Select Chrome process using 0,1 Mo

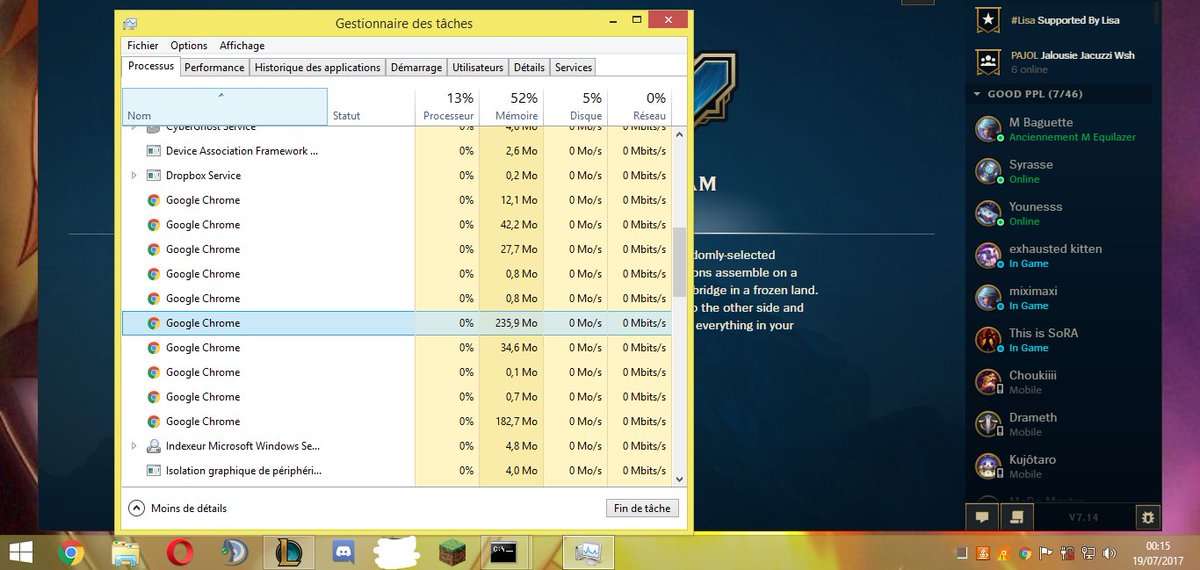point(396,372)
